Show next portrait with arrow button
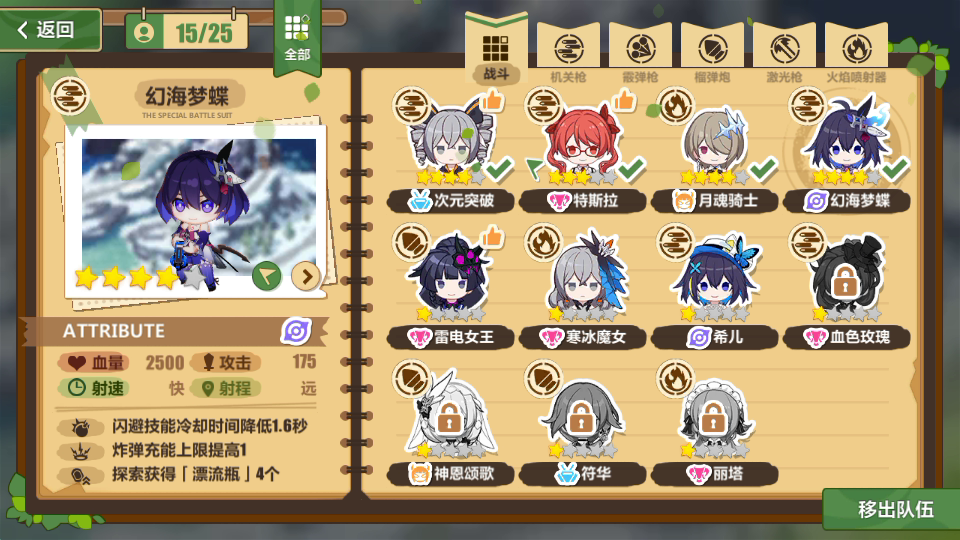The width and height of the screenshot is (960, 540). (306, 277)
